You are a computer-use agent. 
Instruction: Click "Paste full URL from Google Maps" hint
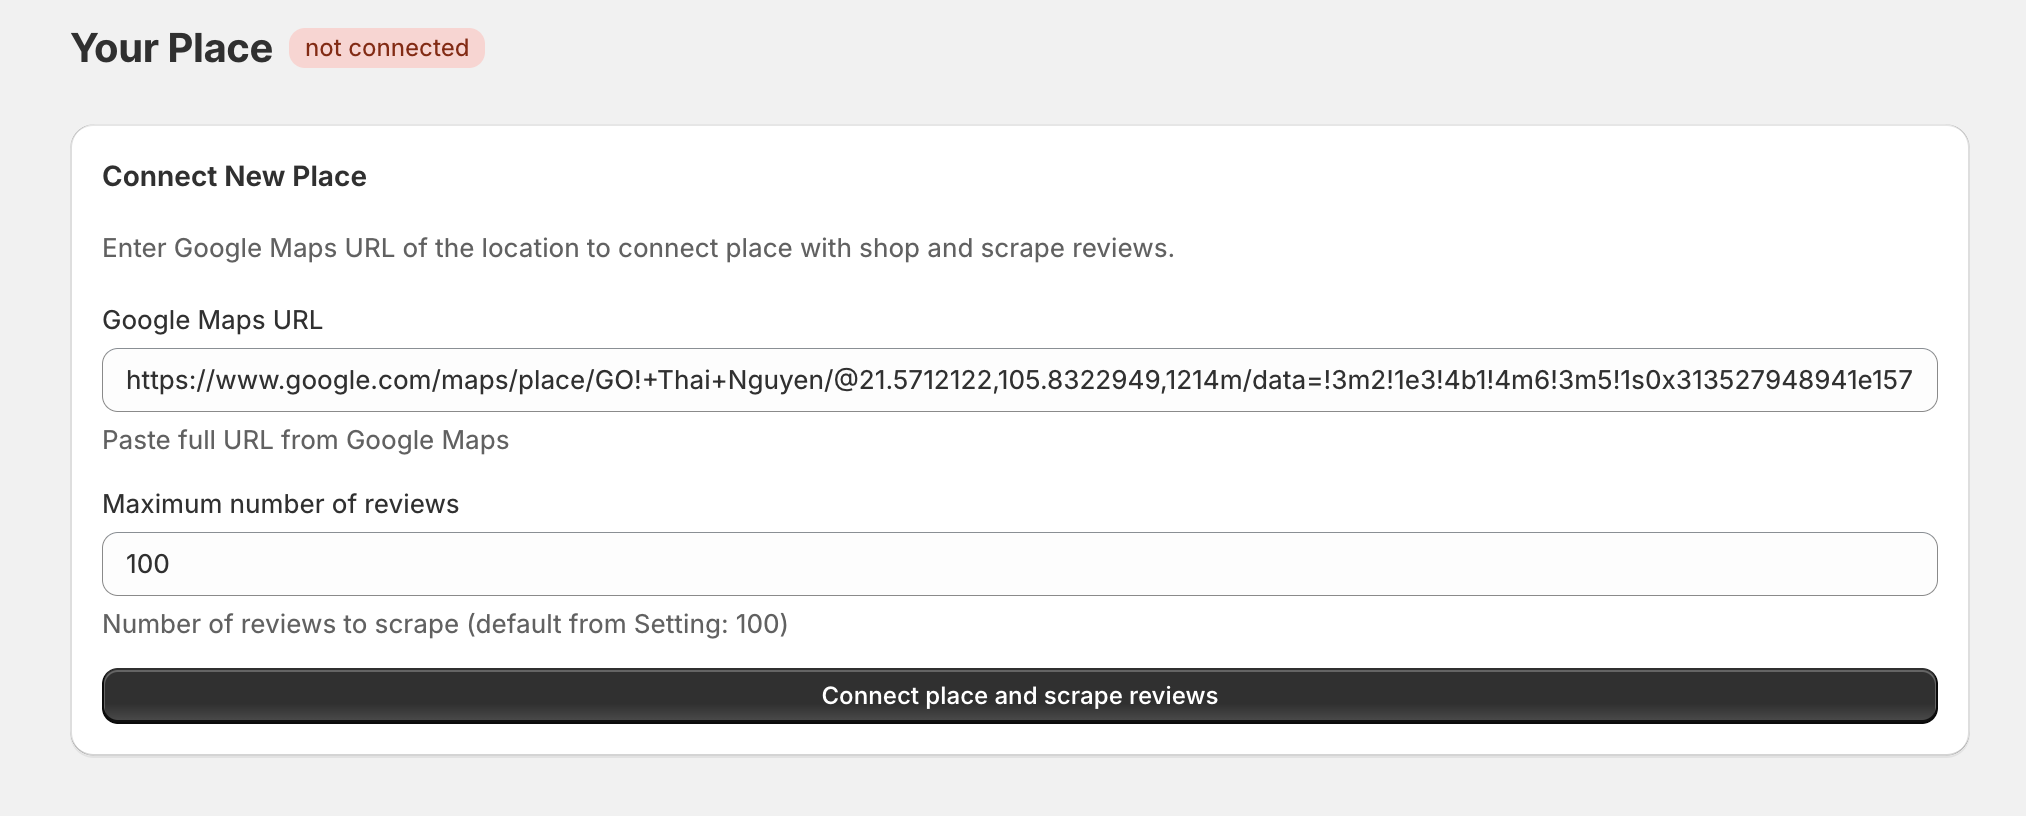(x=305, y=440)
